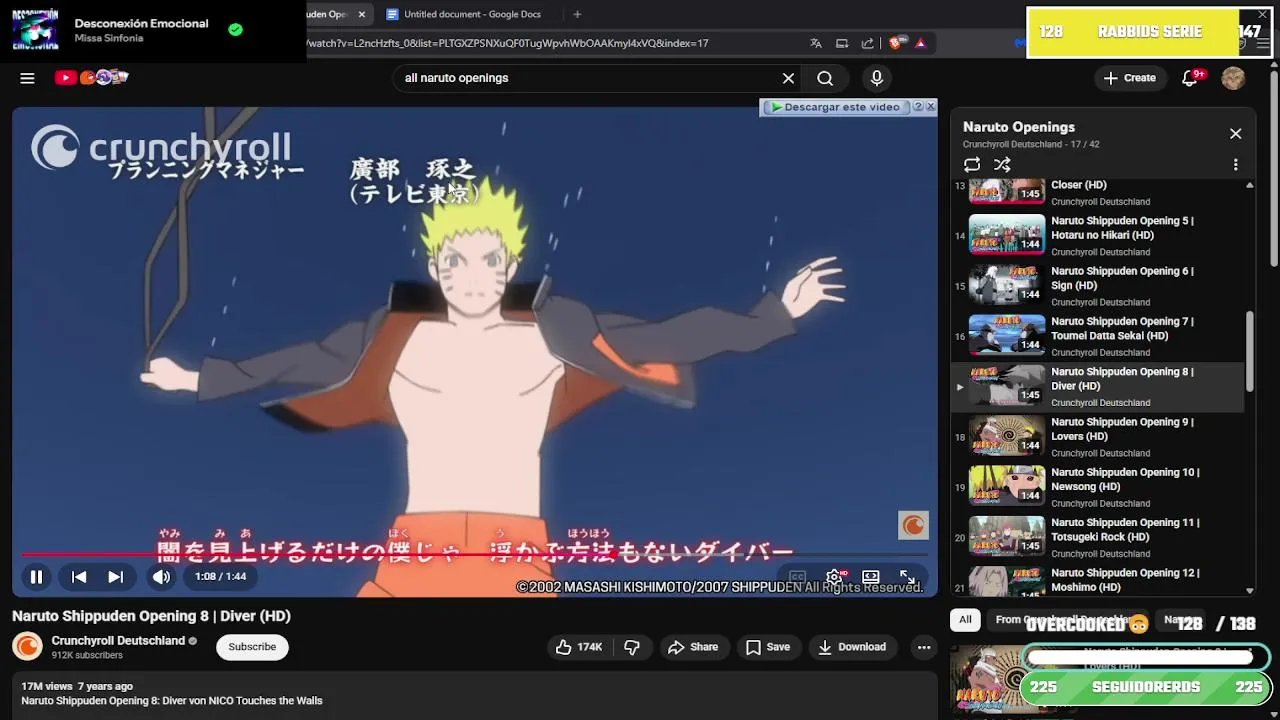This screenshot has height=720, width=1280.
Task: Play Naruto Shippuden Opening 5 Hotaru no Hikari
Action: click(x=1100, y=236)
